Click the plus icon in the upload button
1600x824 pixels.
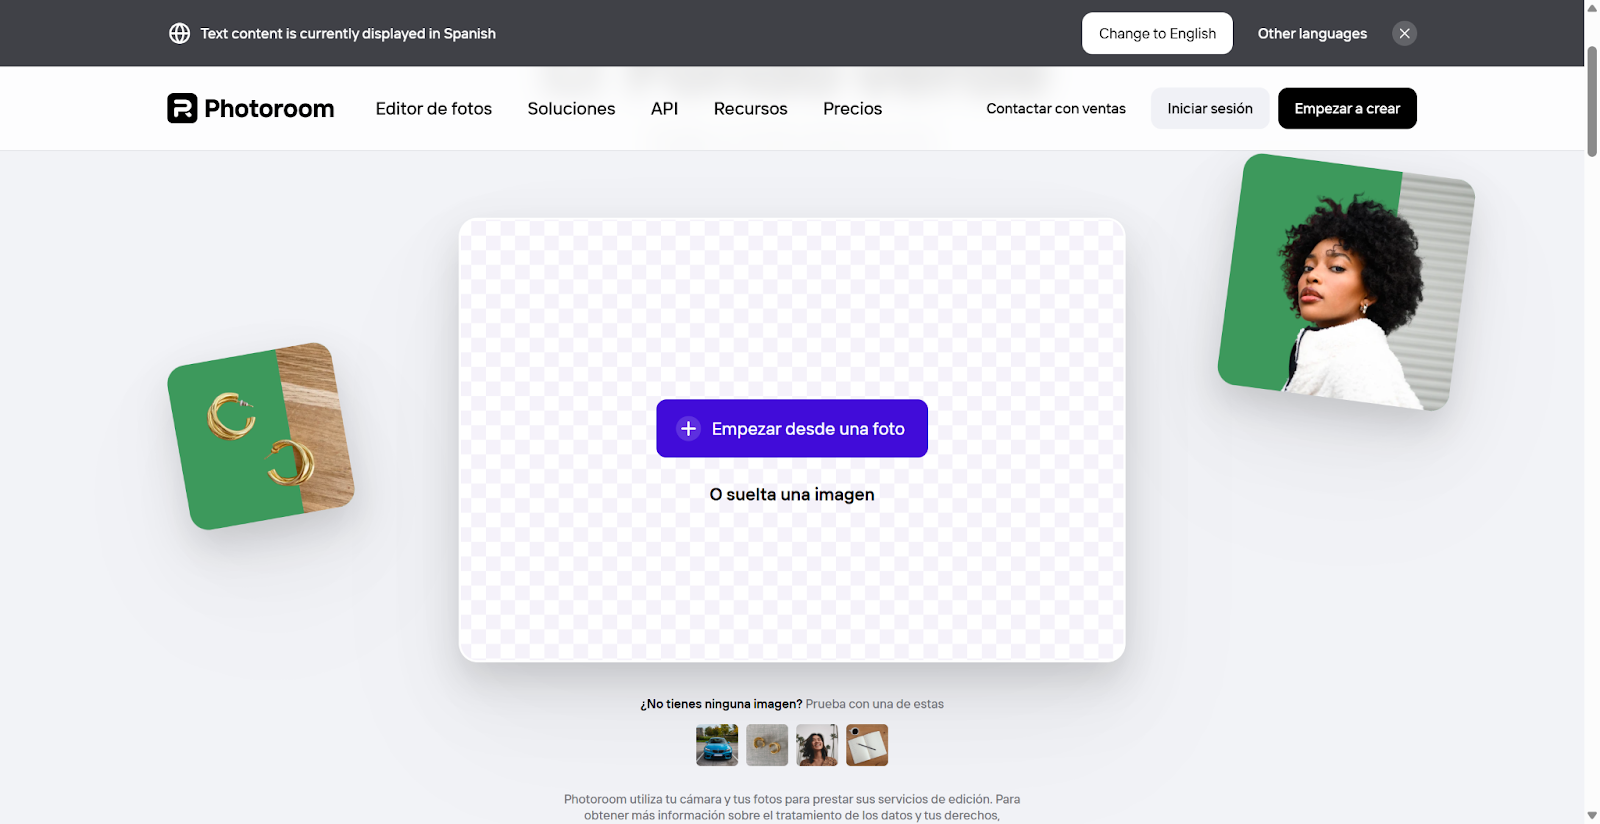(688, 428)
